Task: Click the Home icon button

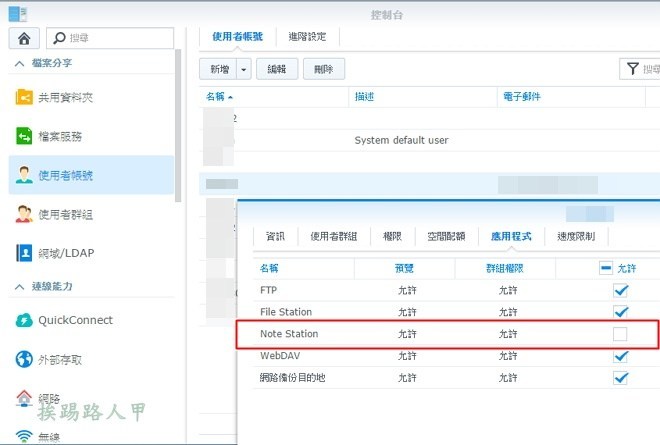Action: (x=24, y=38)
